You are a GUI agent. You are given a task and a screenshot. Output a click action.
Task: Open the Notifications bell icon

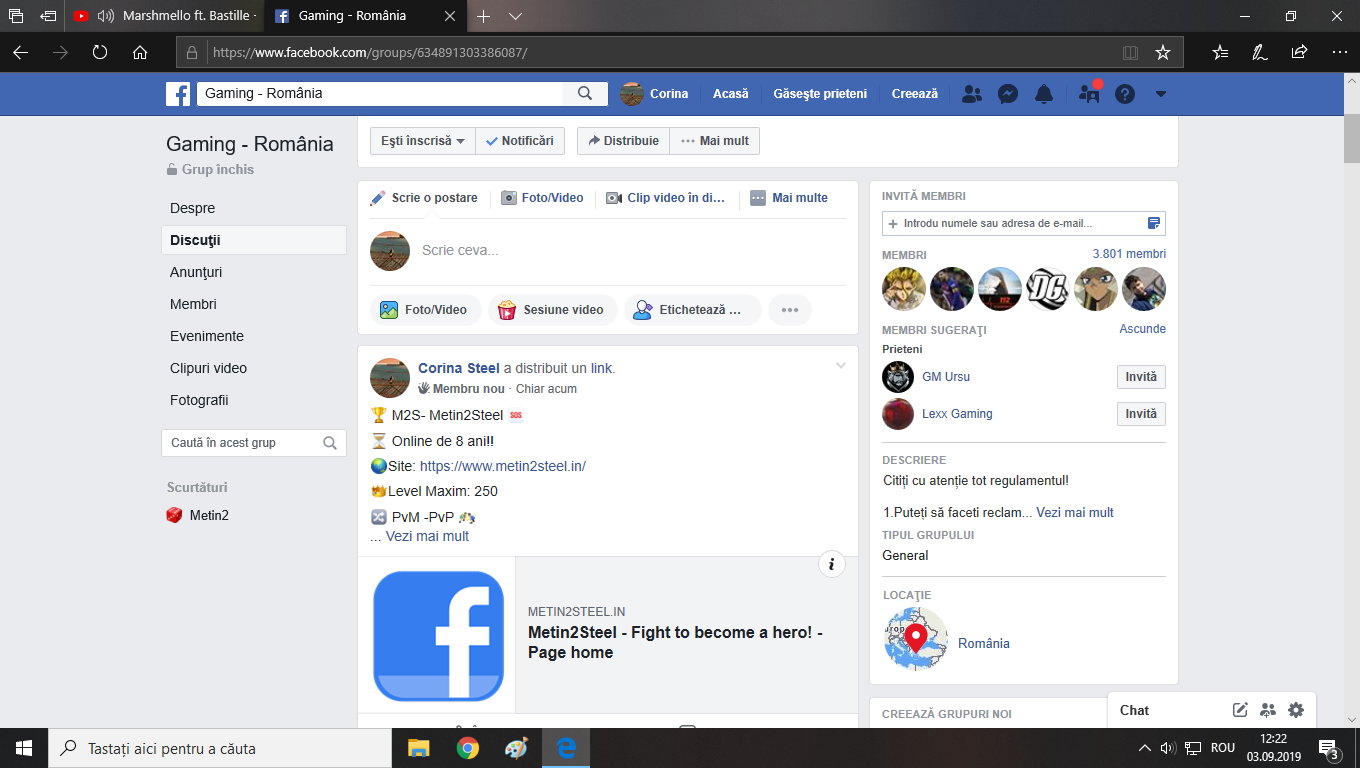1044,94
